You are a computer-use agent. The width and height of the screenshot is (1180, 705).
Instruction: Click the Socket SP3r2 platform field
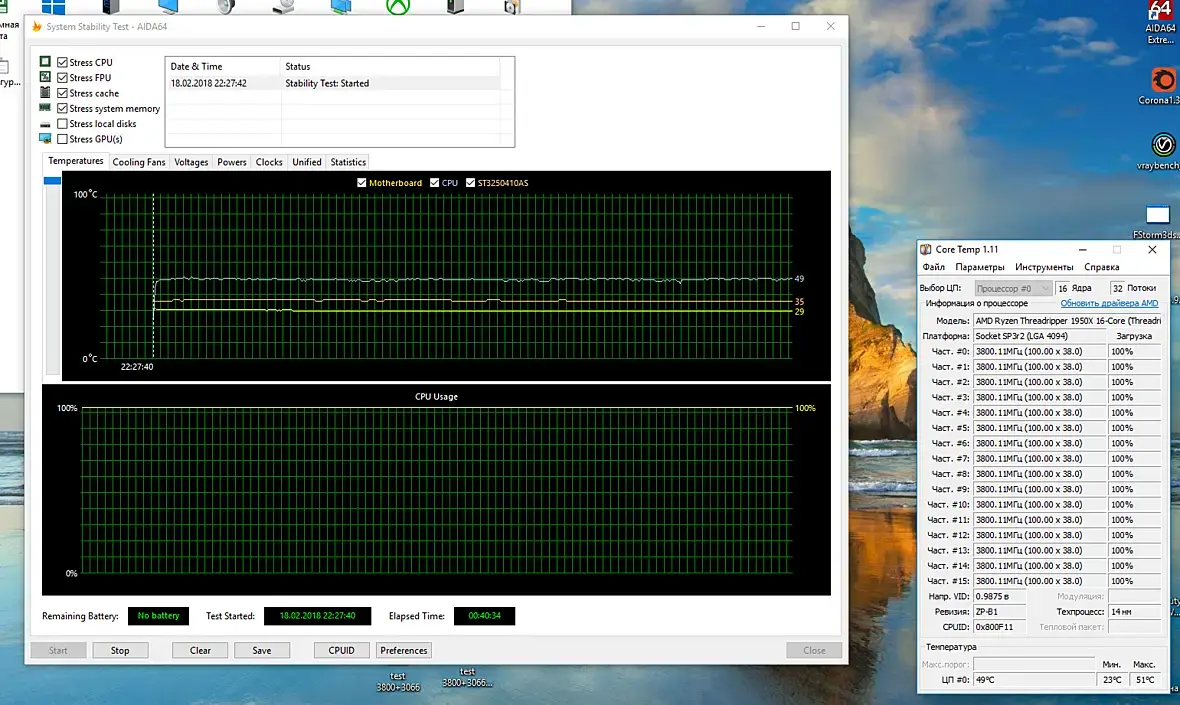pyautogui.click(x=1039, y=336)
